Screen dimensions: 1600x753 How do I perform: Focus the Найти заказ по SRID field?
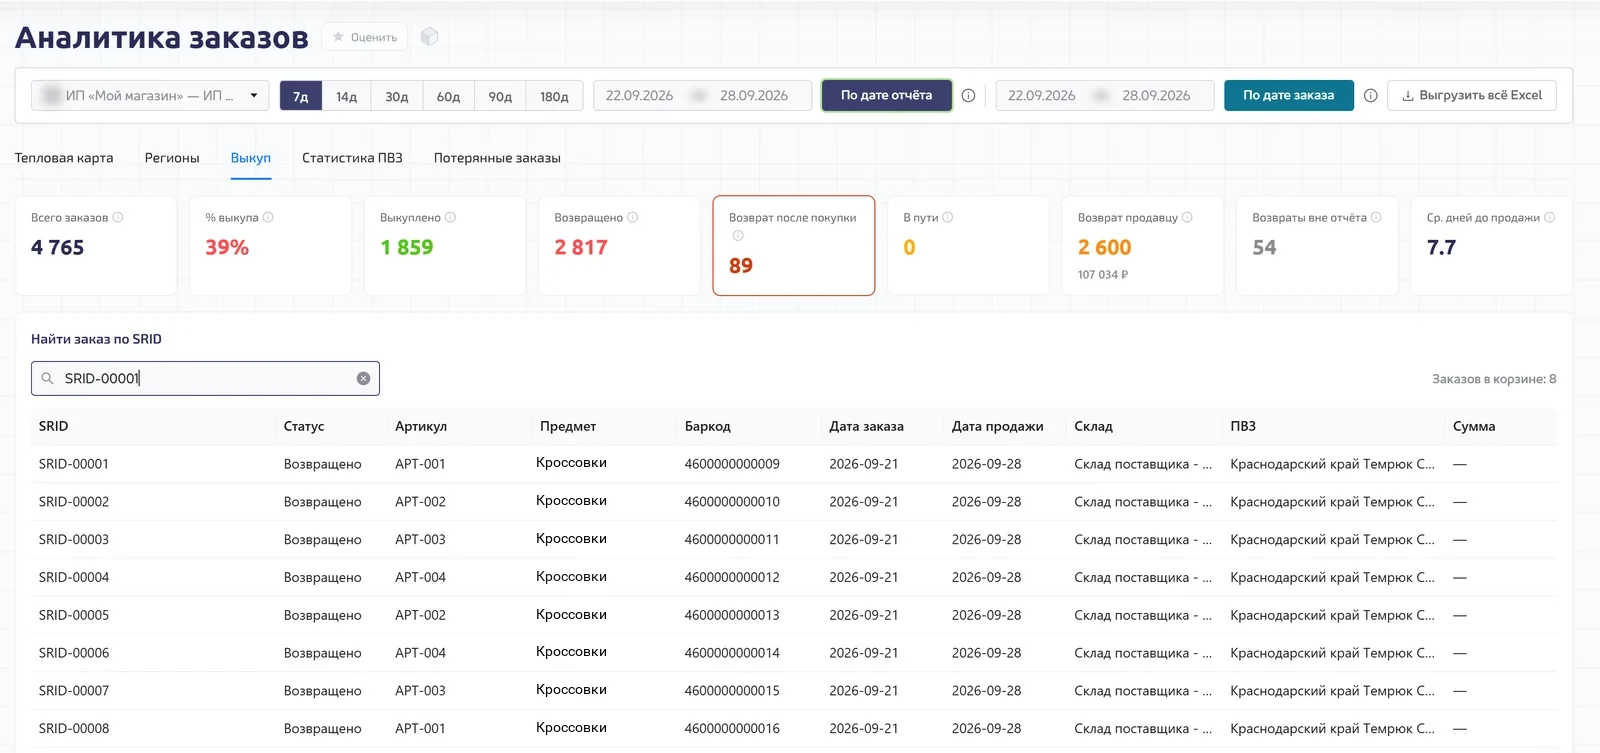205,378
